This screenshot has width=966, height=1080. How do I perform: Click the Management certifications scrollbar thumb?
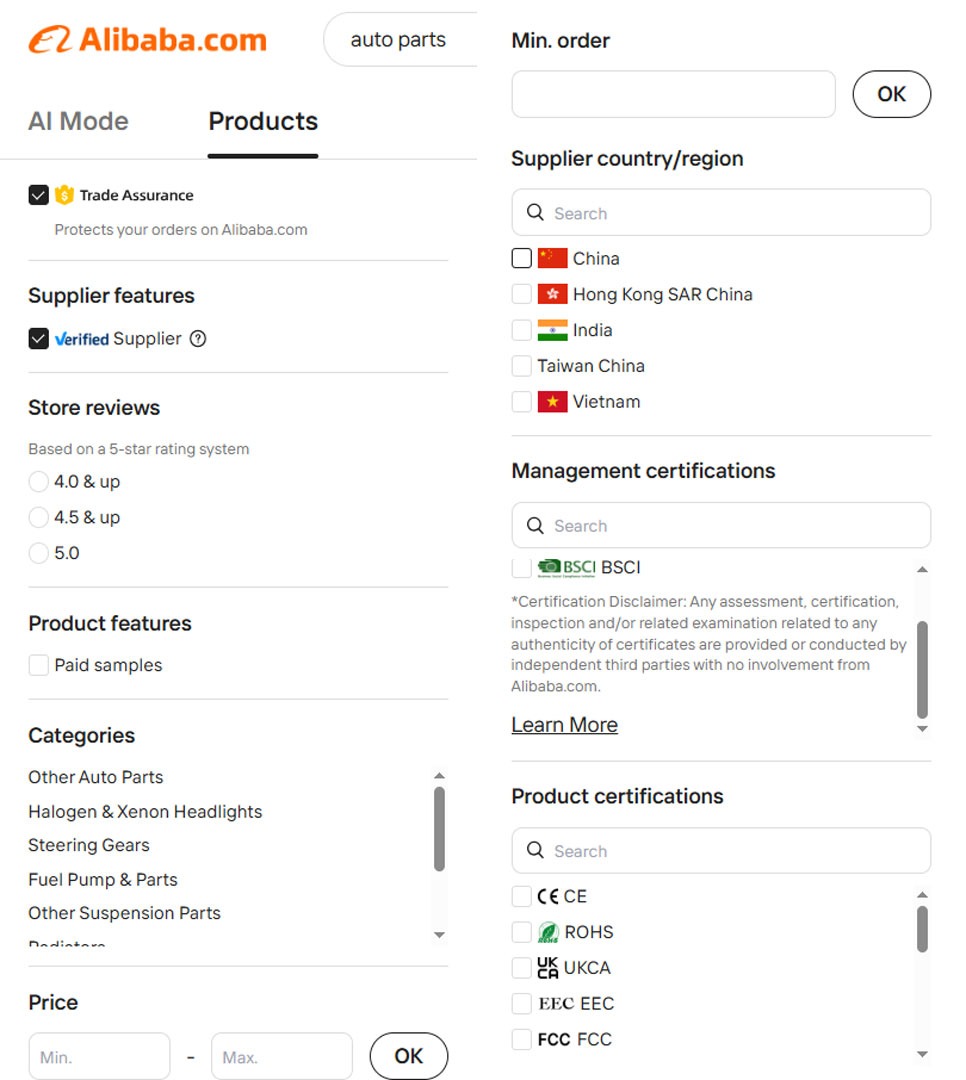point(923,670)
